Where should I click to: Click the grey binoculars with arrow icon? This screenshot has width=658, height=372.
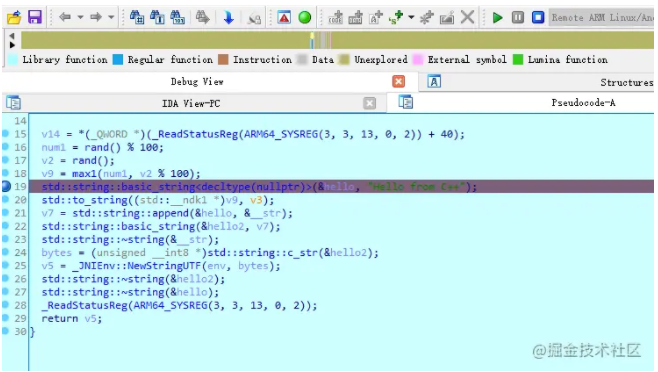click(203, 17)
